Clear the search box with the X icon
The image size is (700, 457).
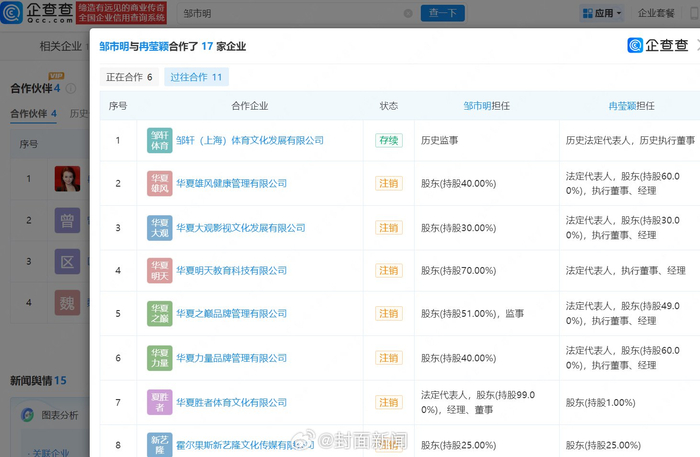[x=408, y=13]
